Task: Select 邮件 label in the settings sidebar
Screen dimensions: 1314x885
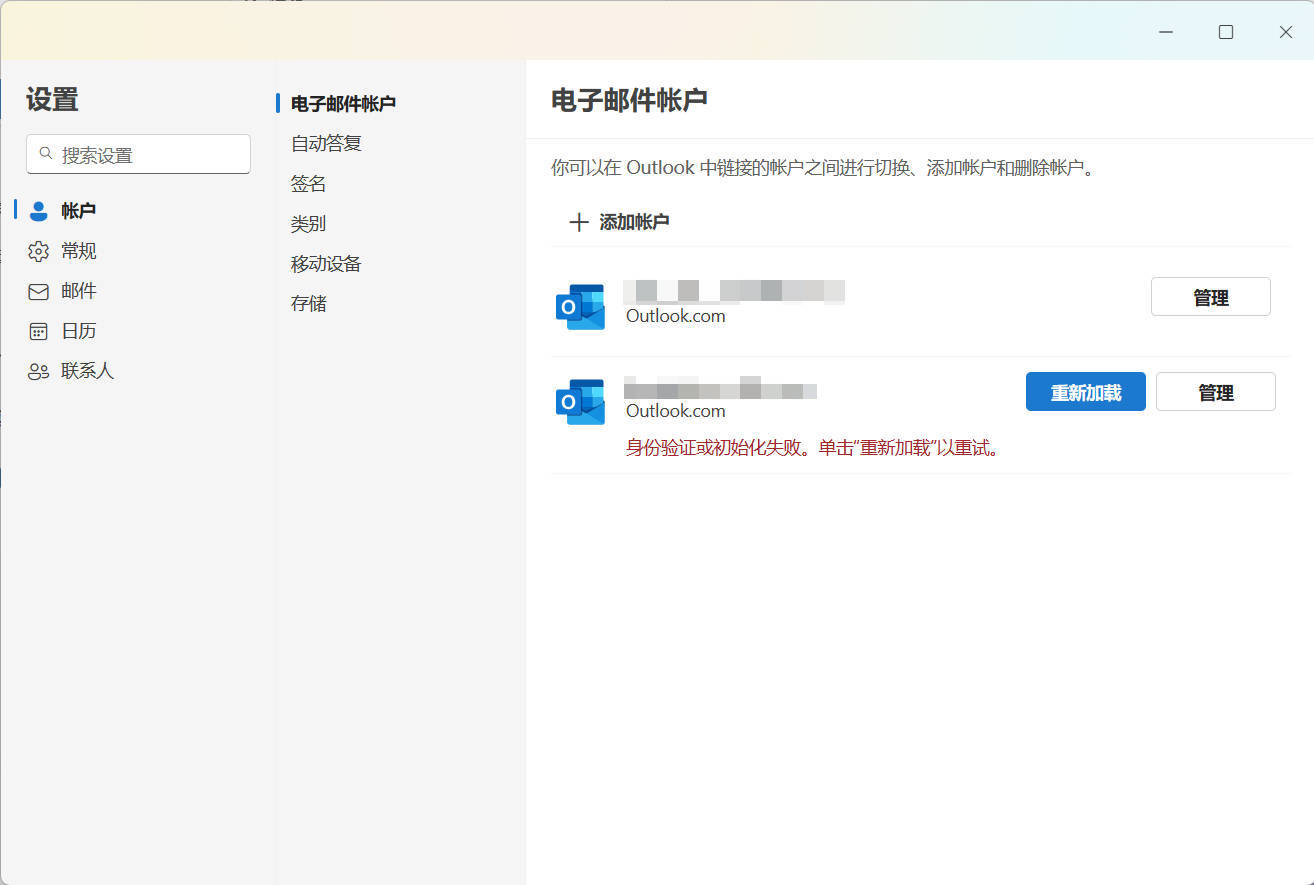Action: tap(79, 291)
